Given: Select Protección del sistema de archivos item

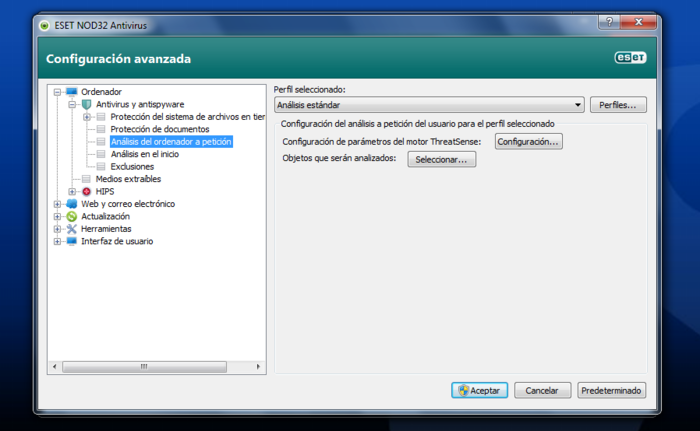Looking at the screenshot, I should pos(188,117).
